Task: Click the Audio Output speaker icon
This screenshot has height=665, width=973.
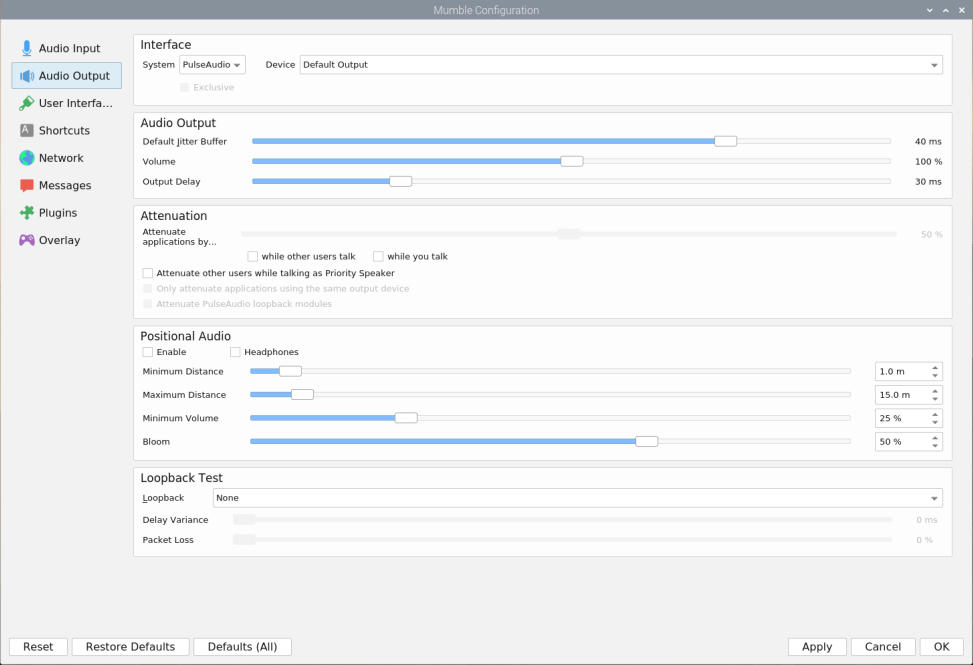Action: [x=27, y=76]
